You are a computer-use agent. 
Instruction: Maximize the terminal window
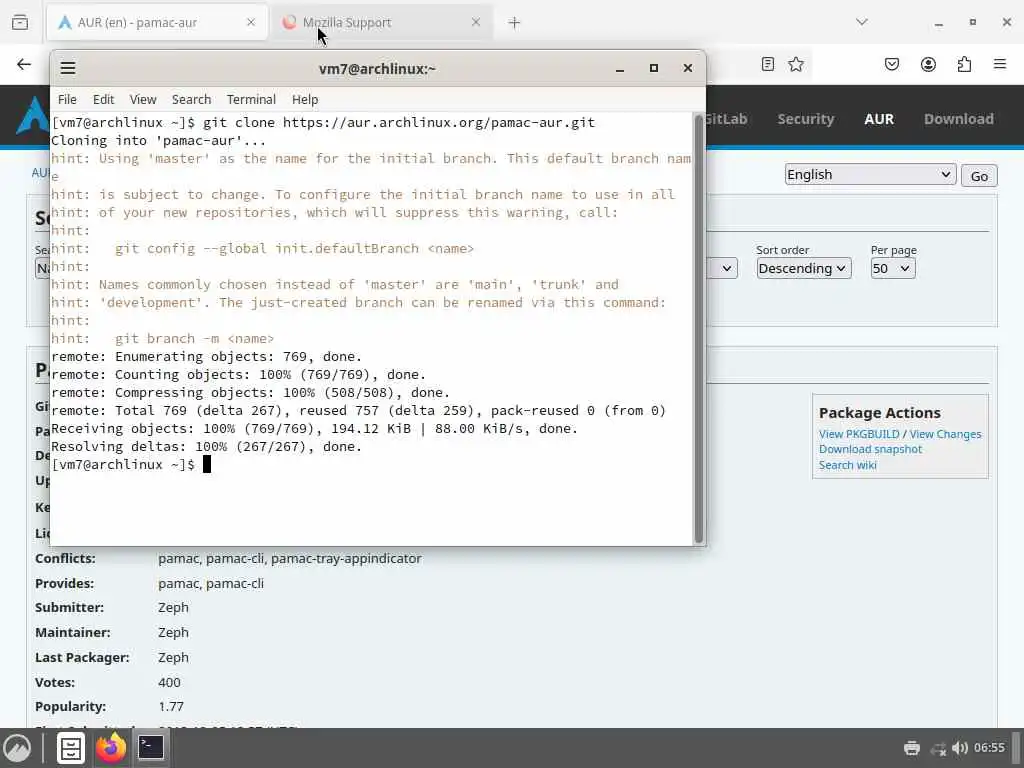coord(654,68)
